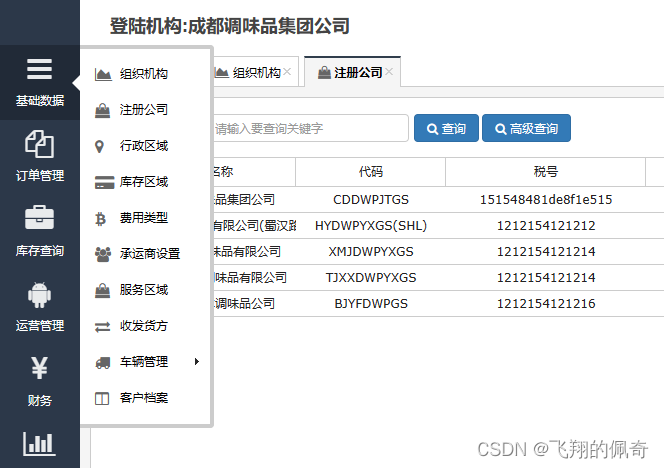664x468 pixels.
Task: Click tax number 1212154121214 in XMJDWPYXGS row
Action: (x=545, y=252)
